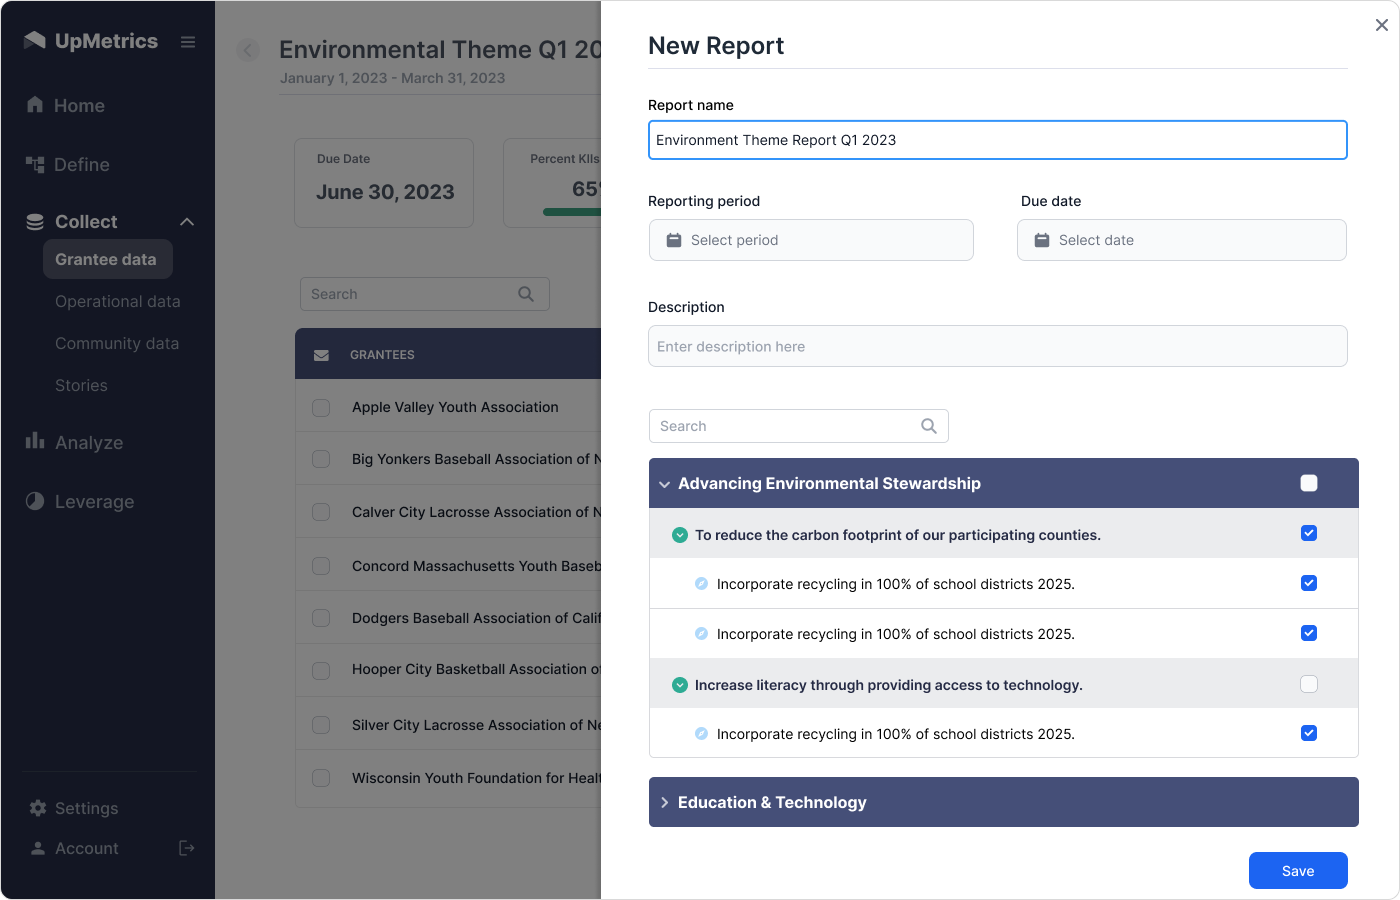Click the Settings gear icon in sidebar
Viewport: 1400px width, 900px height.
(38, 808)
